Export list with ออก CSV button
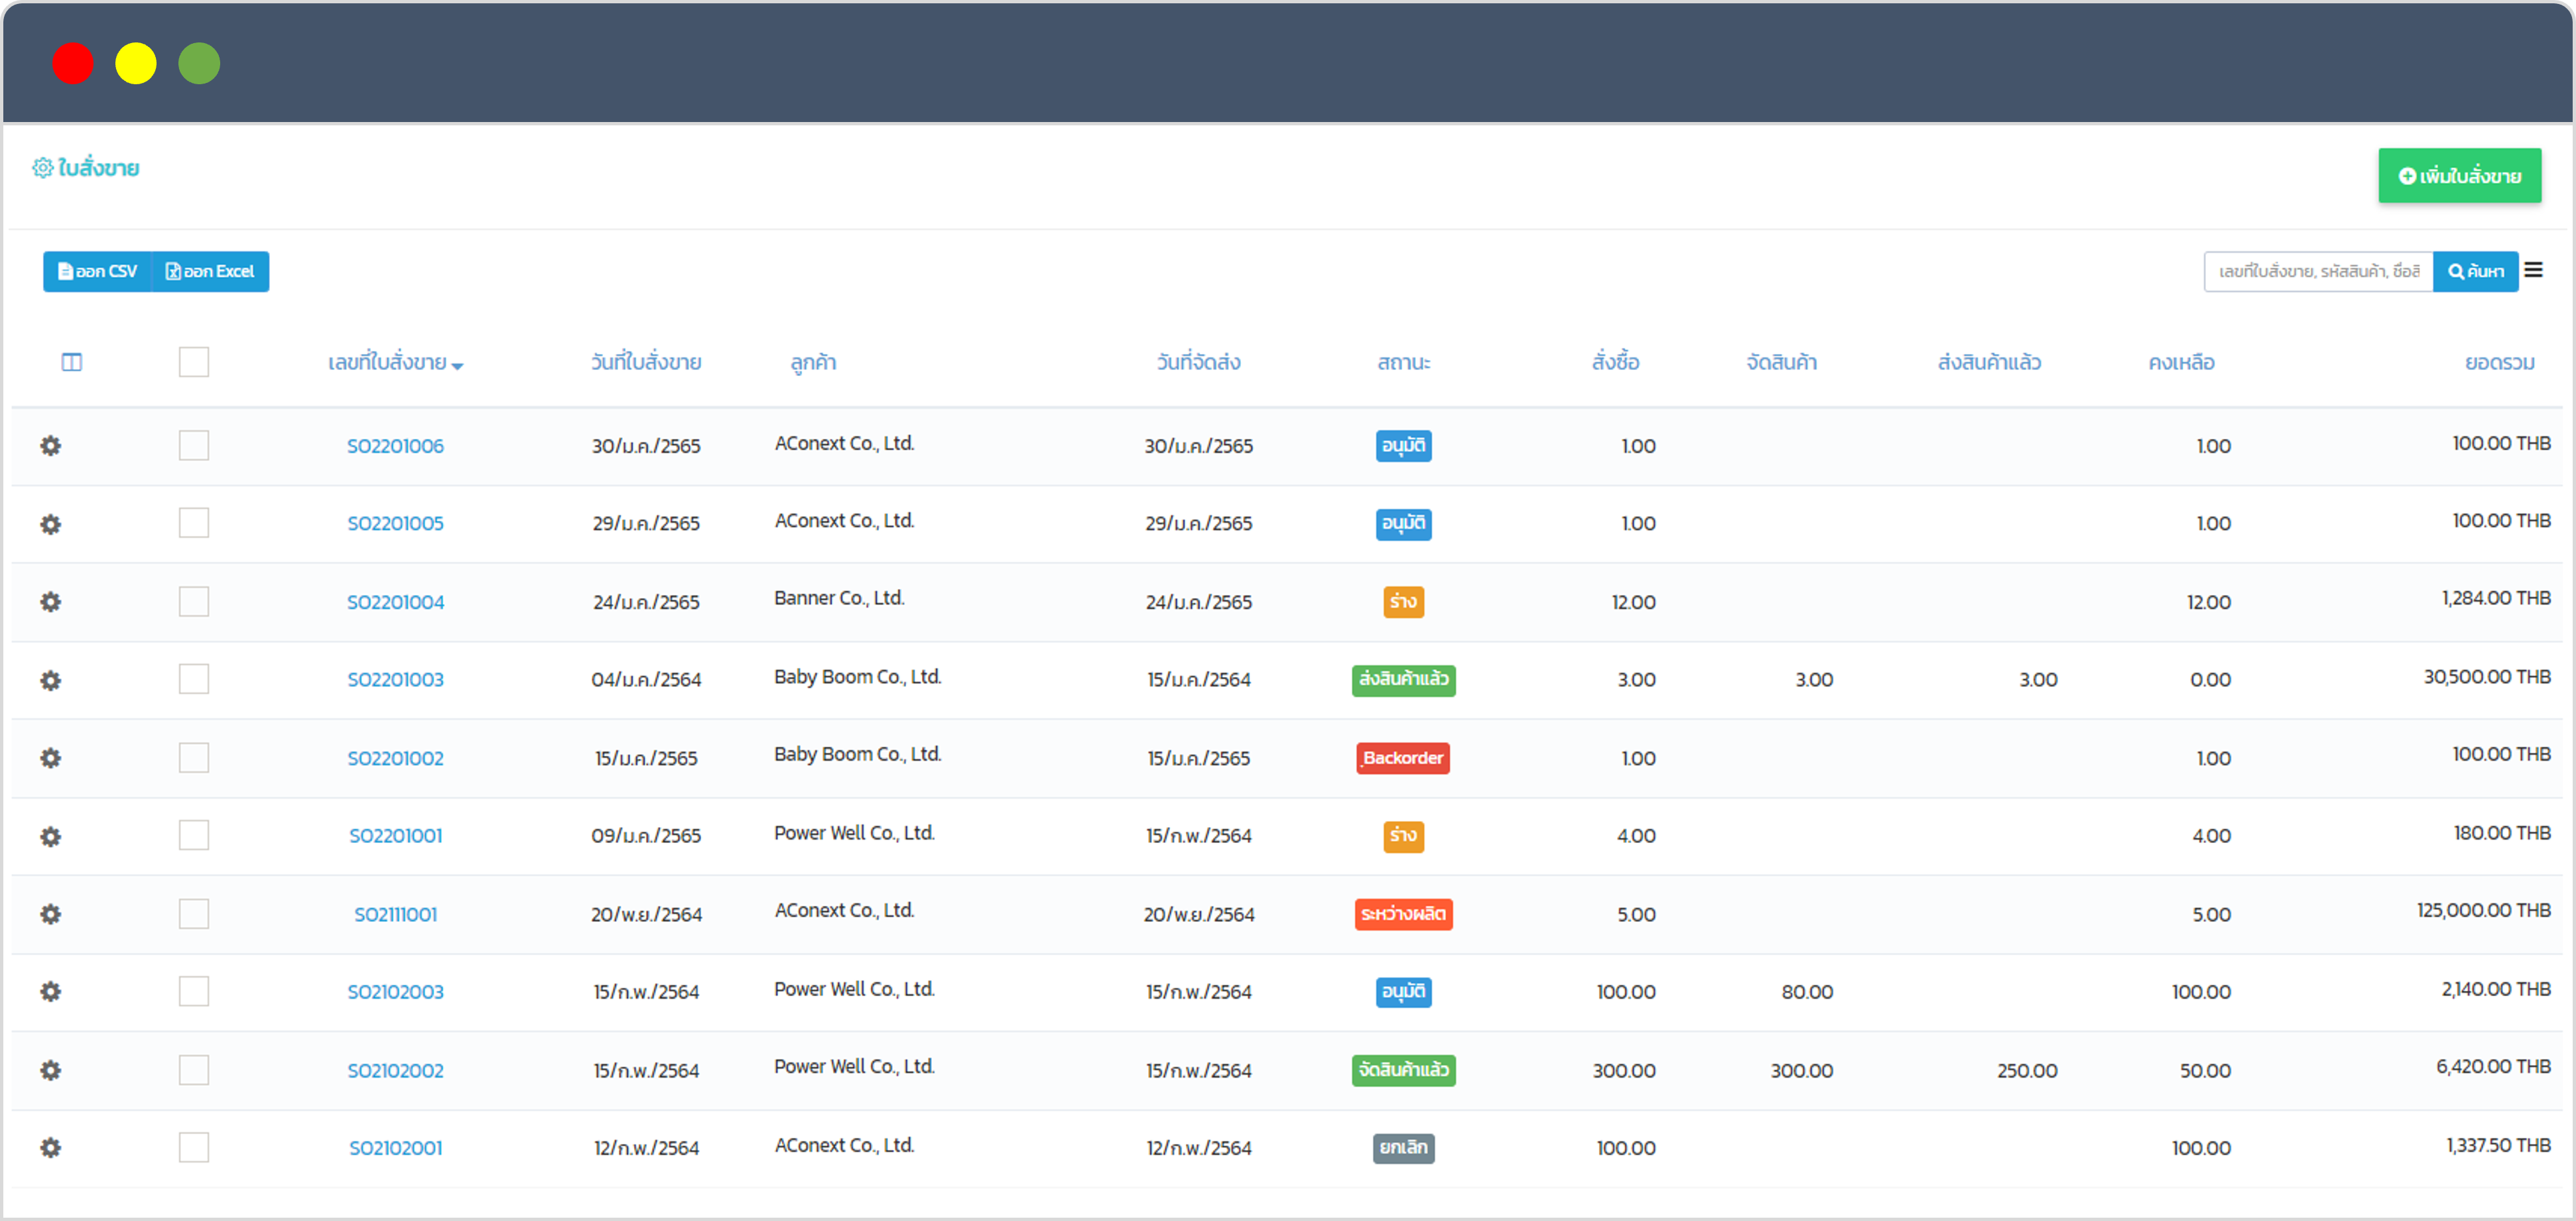The image size is (2576, 1221). click(97, 271)
